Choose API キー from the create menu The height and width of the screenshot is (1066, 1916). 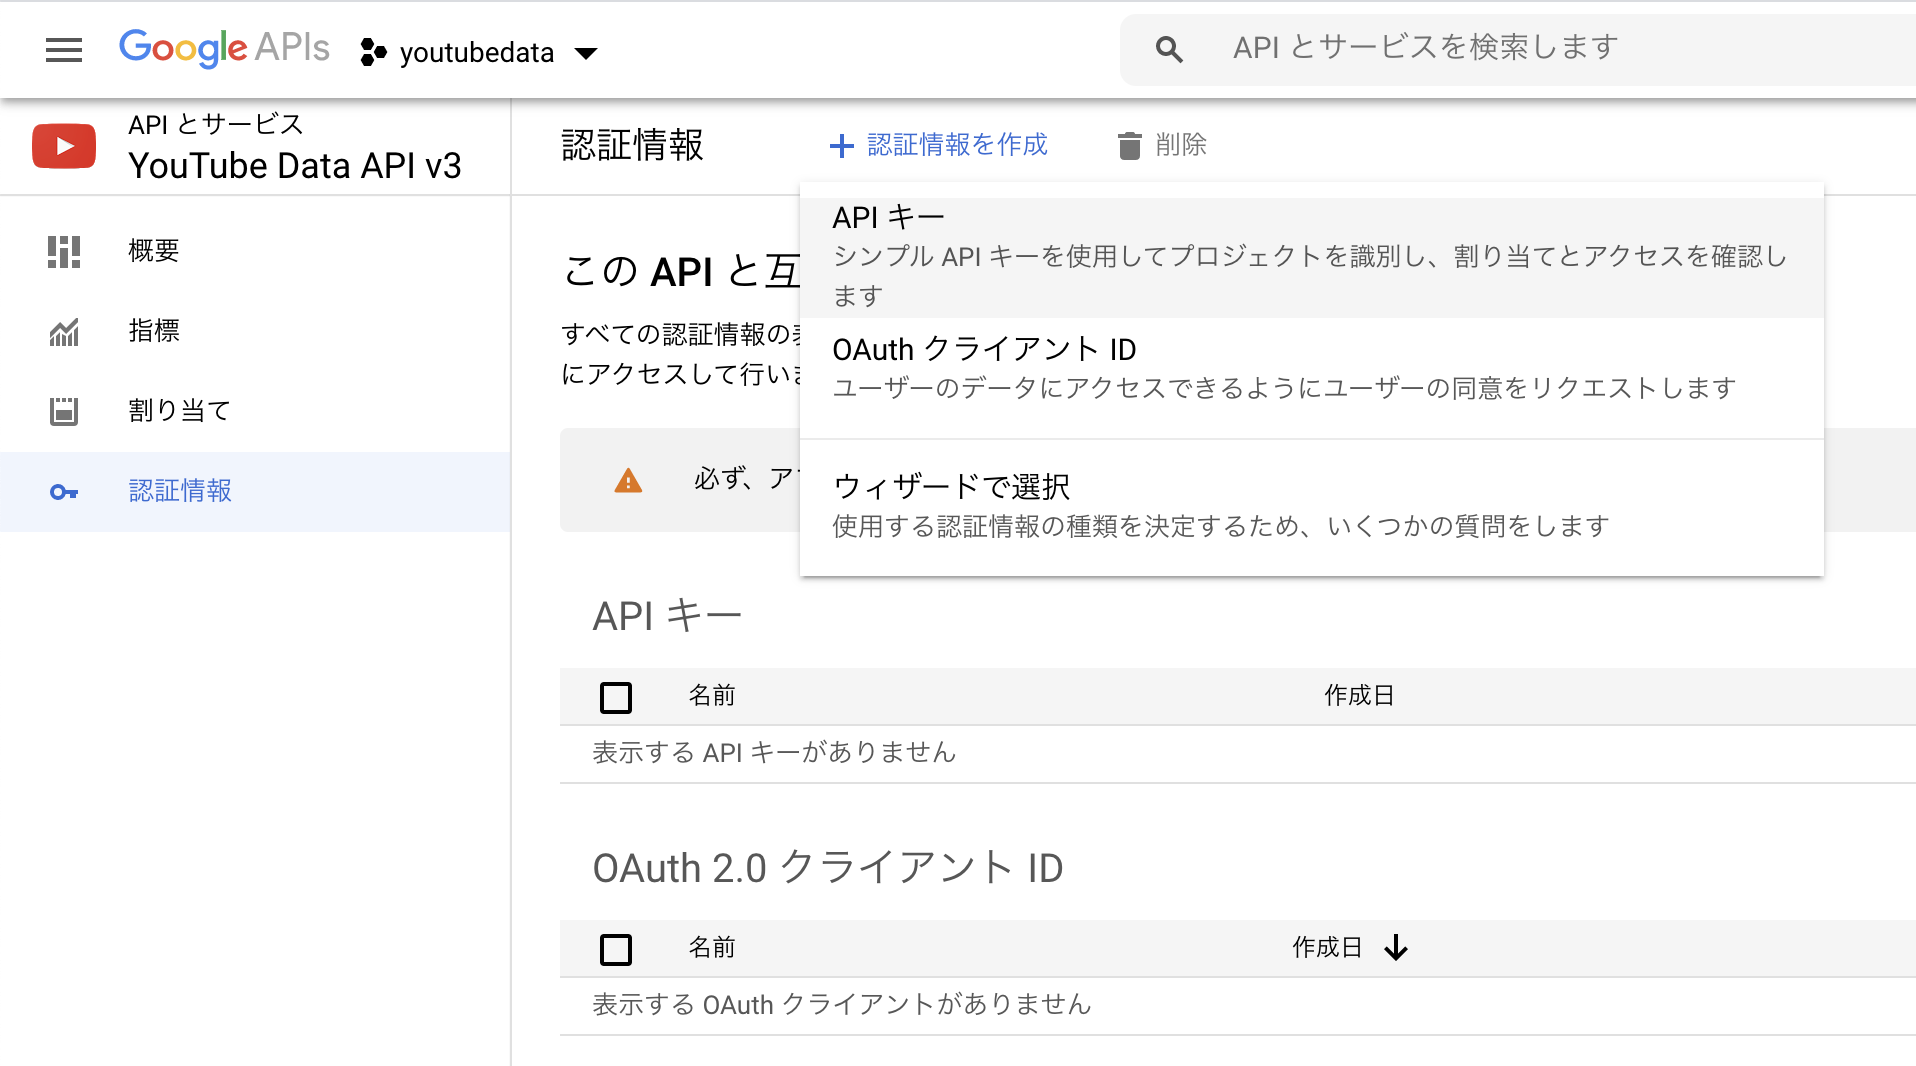tap(1312, 256)
